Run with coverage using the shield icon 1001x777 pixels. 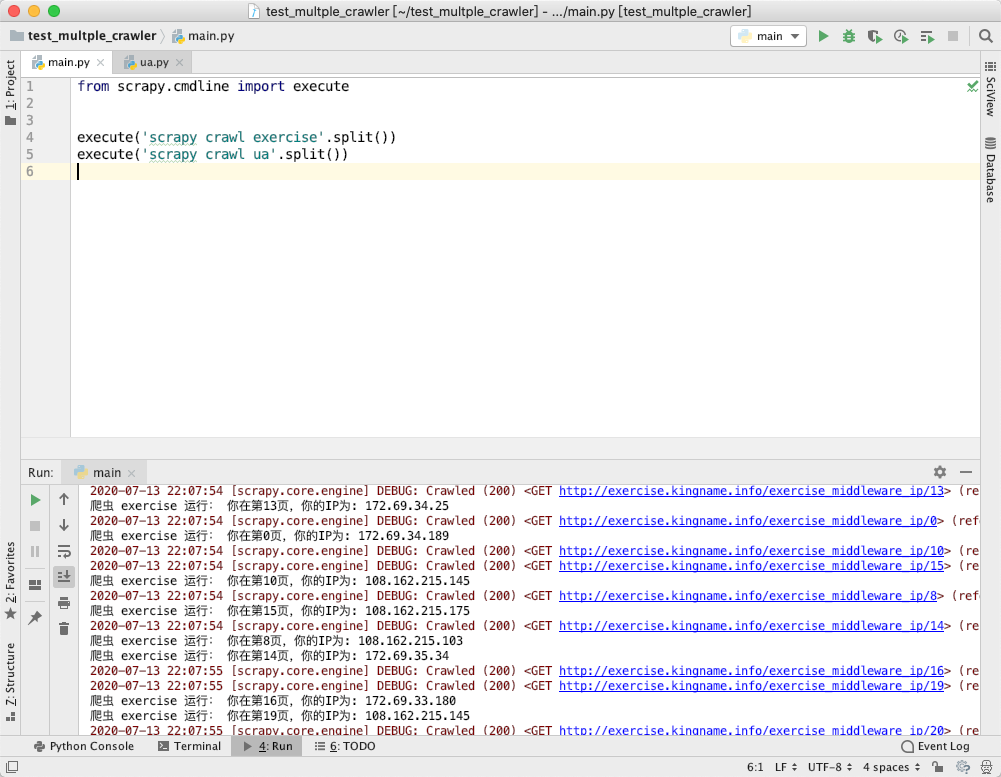point(875,36)
